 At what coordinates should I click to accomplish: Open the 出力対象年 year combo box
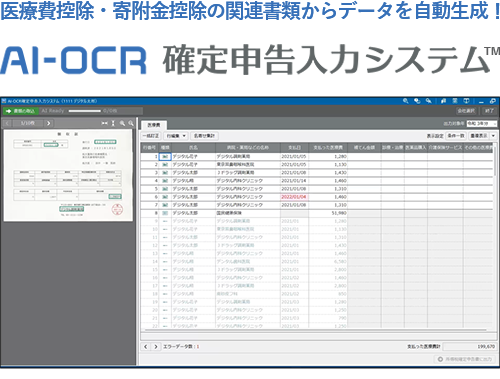(x=481, y=123)
